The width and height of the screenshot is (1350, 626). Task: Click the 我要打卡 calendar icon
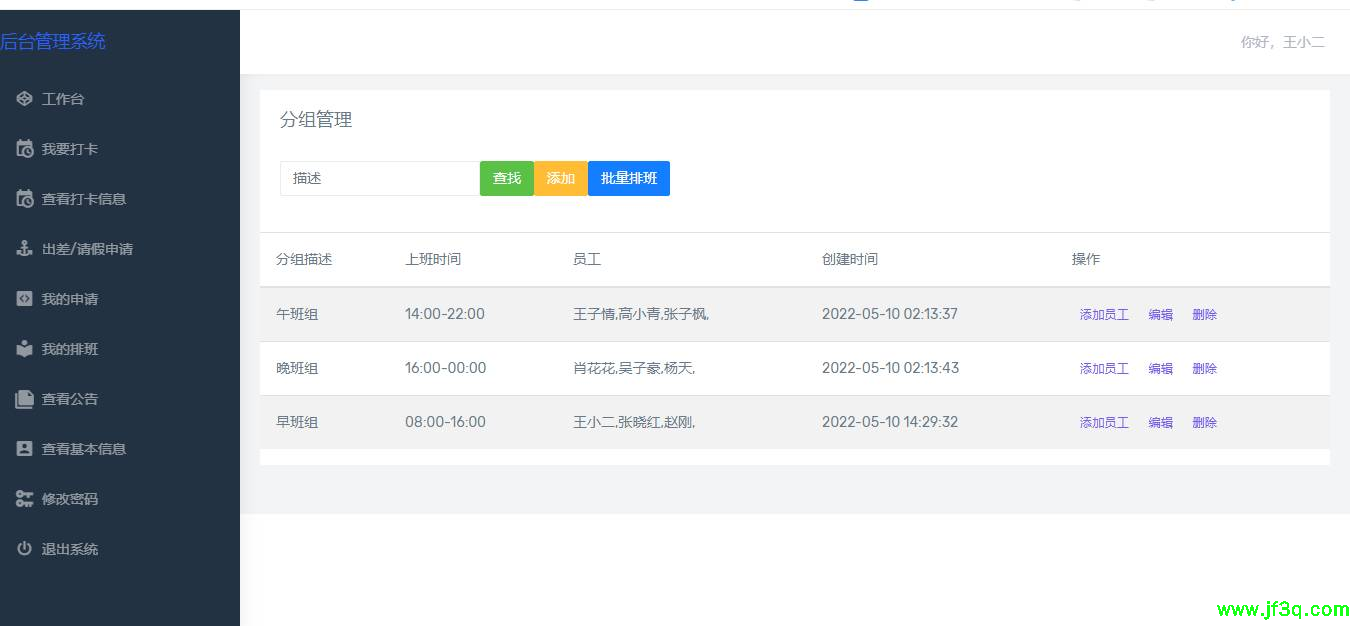[24, 149]
